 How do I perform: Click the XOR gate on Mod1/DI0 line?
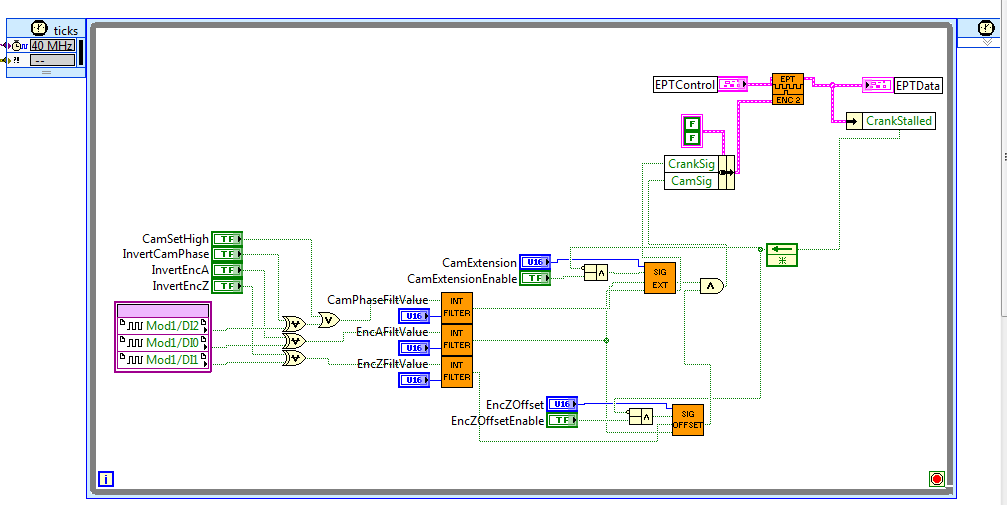pos(294,341)
